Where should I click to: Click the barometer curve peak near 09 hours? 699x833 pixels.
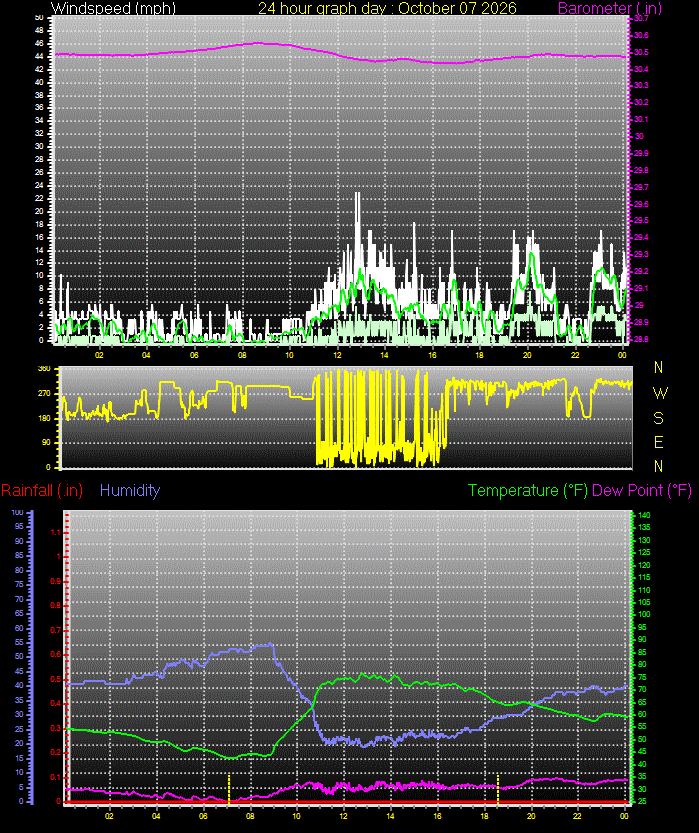tap(259, 43)
